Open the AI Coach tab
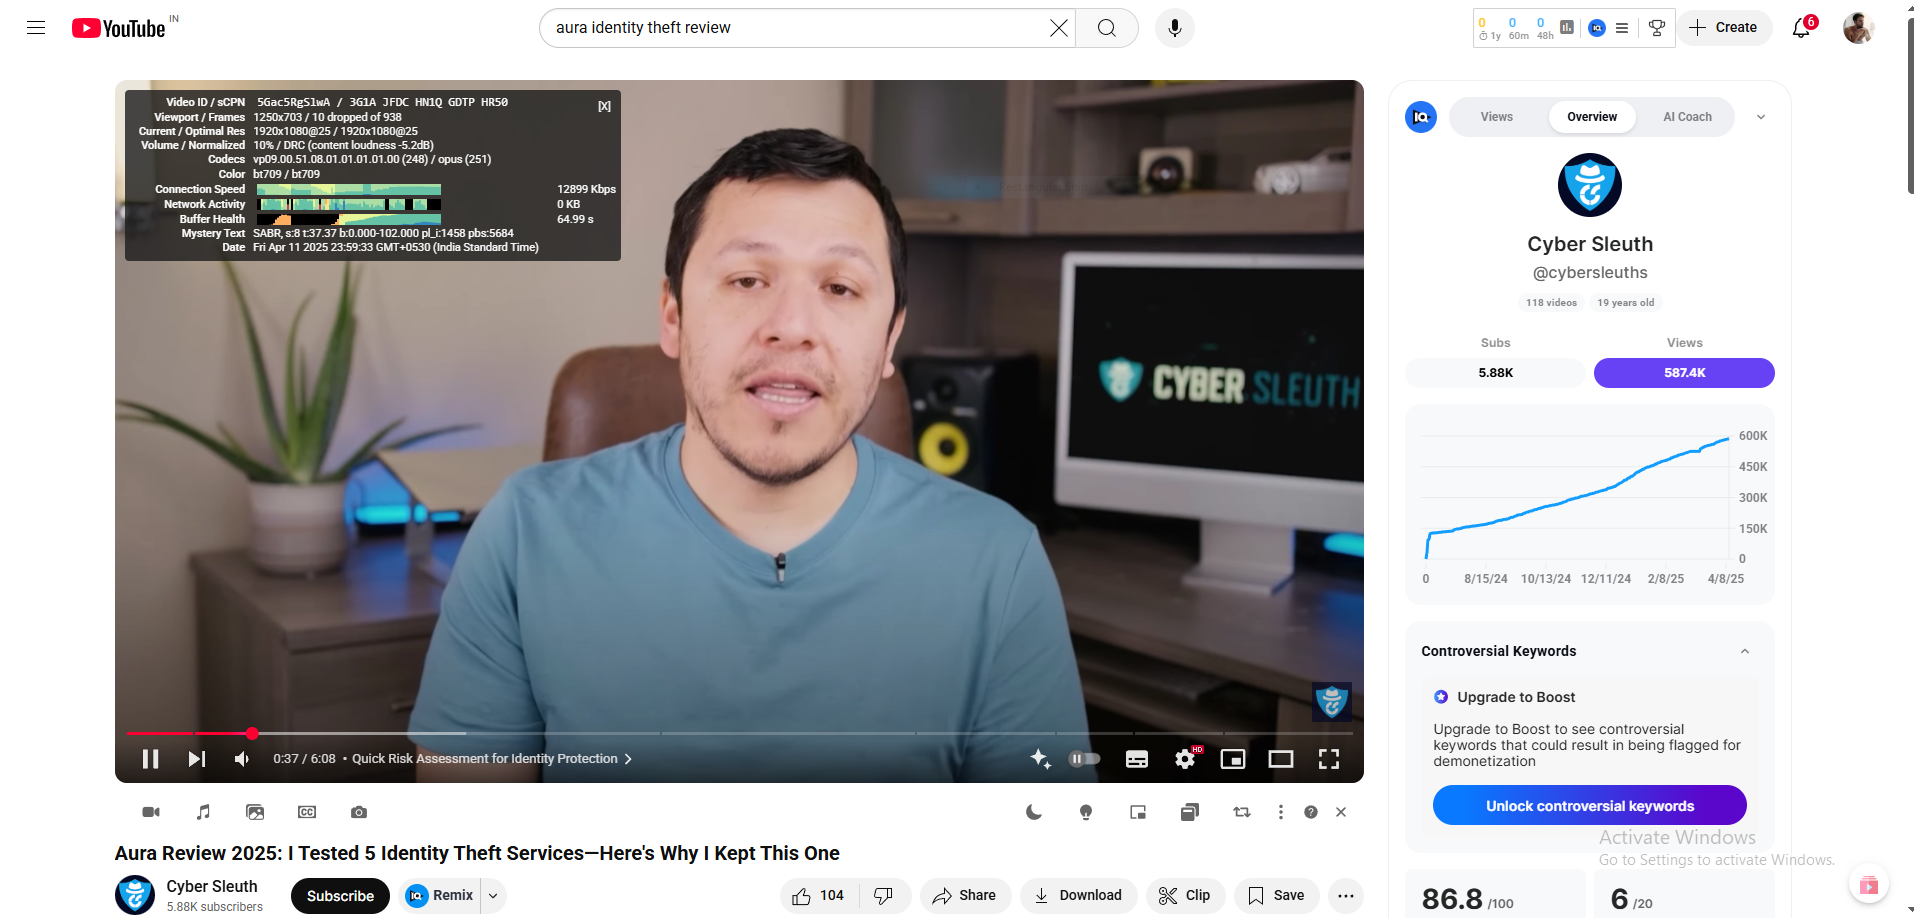Image resolution: width=1914 pixels, height=918 pixels. [x=1687, y=117]
